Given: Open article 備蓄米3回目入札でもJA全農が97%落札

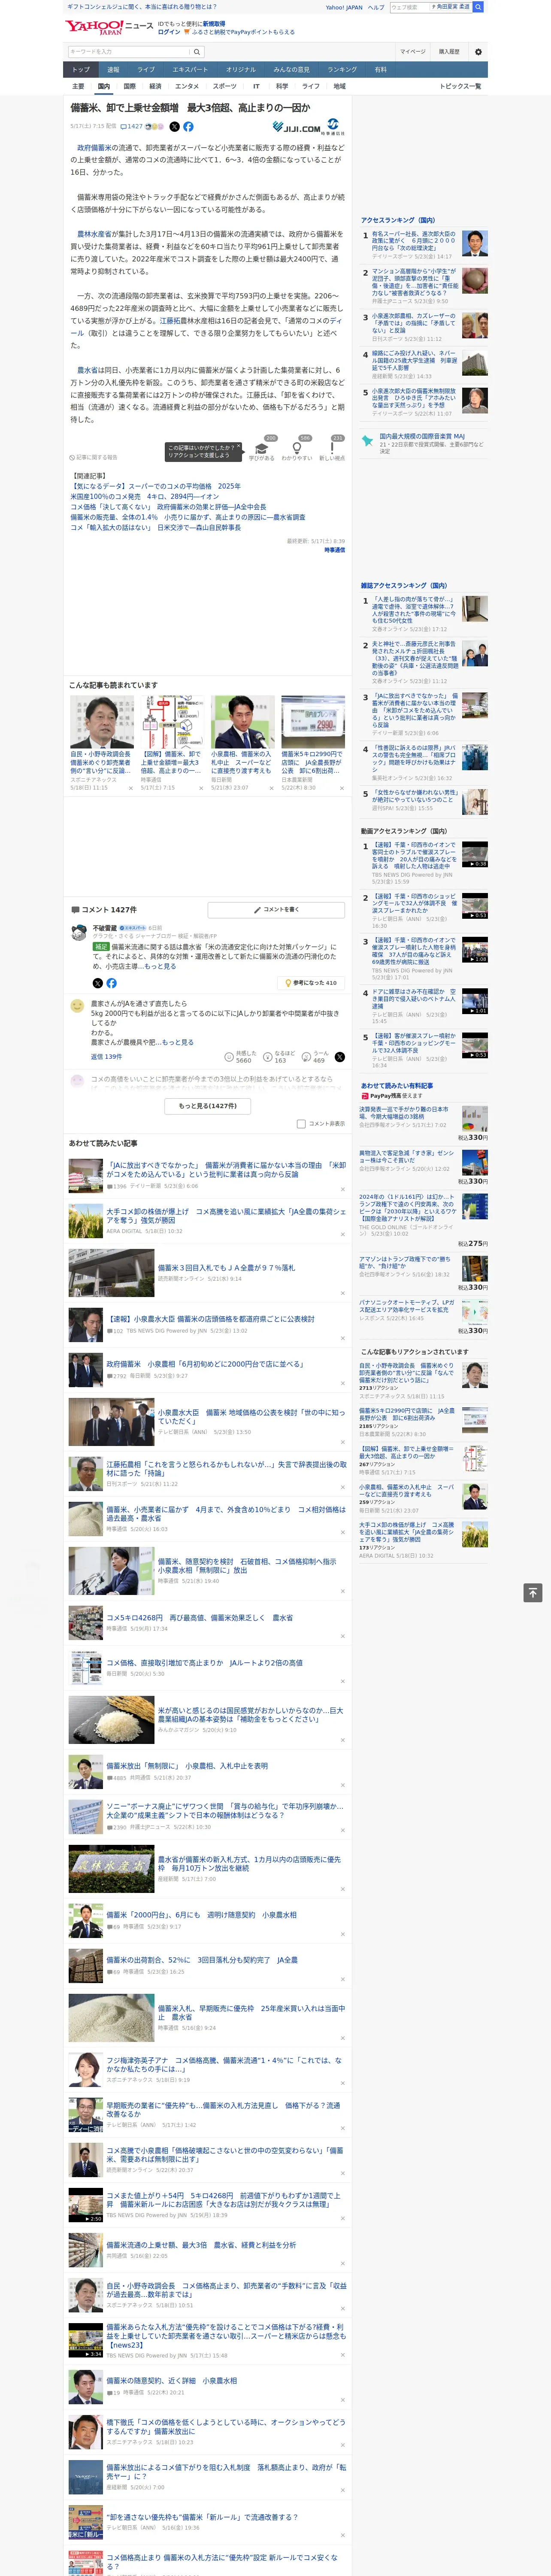Looking at the screenshot, I should (226, 1267).
